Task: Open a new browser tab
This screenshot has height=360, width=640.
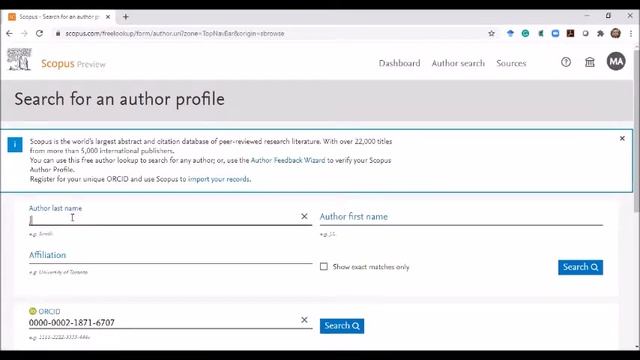Action: 126,17
